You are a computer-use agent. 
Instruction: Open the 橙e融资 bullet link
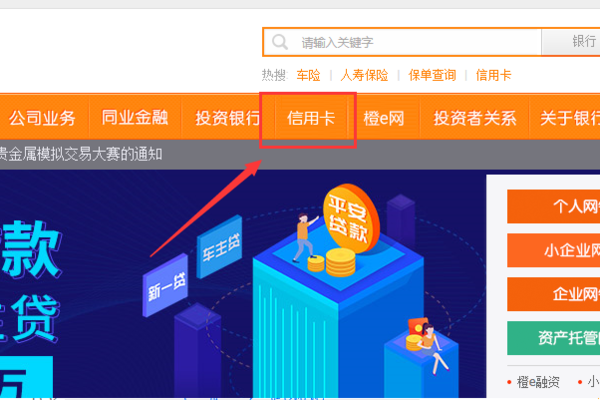pyautogui.click(x=538, y=382)
